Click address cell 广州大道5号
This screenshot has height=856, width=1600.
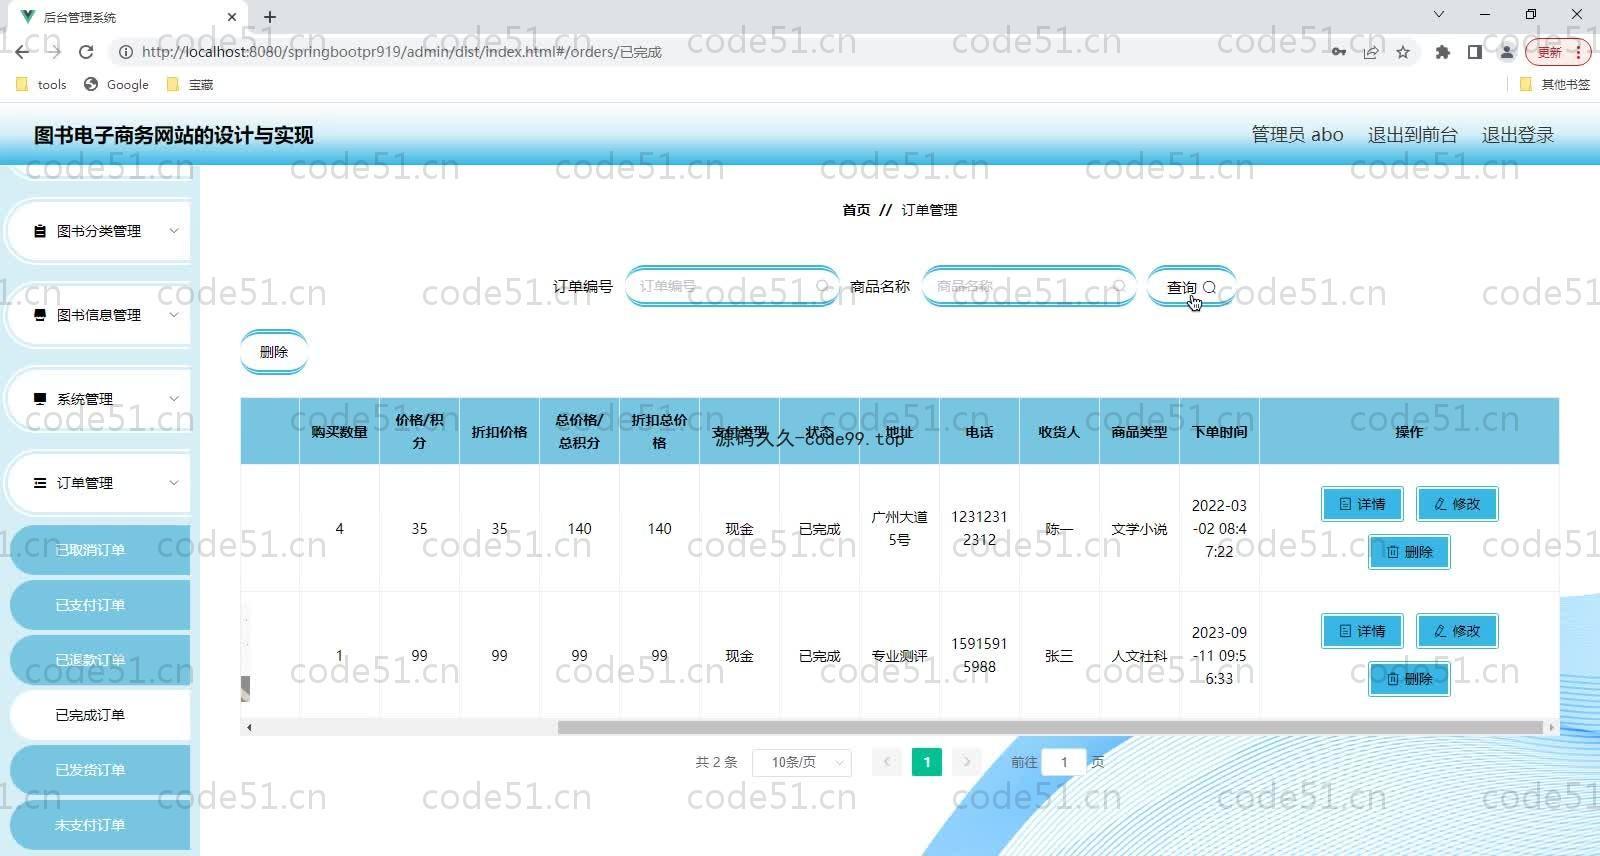point(899,528)
